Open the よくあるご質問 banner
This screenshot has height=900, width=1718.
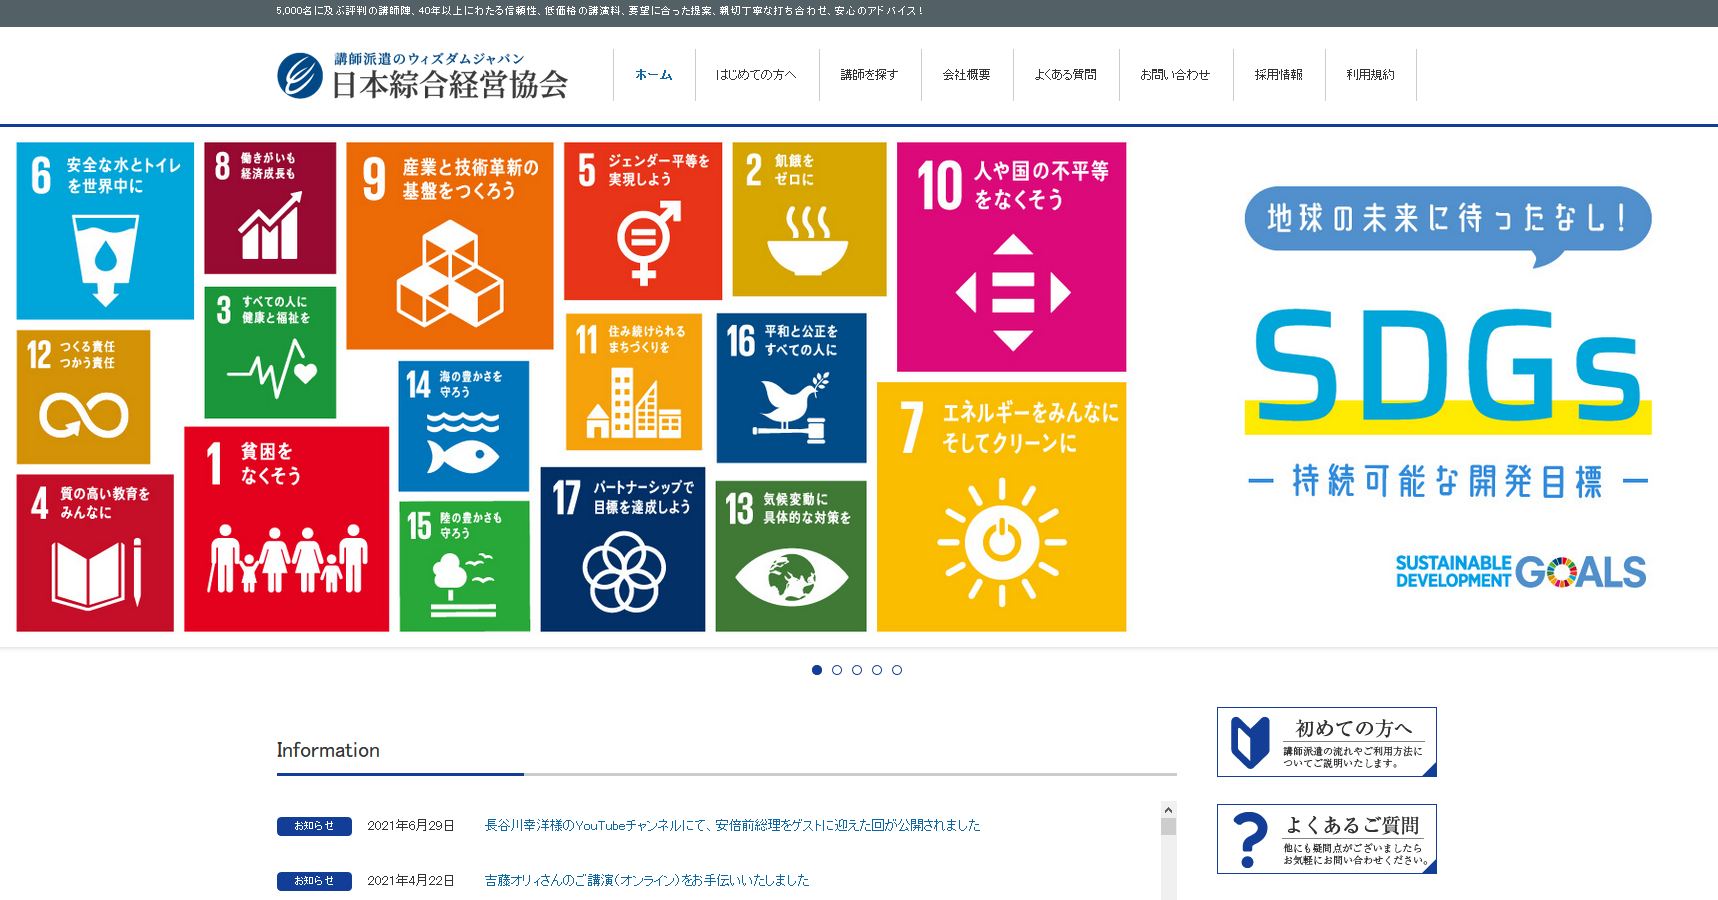tap(1327, 839)
